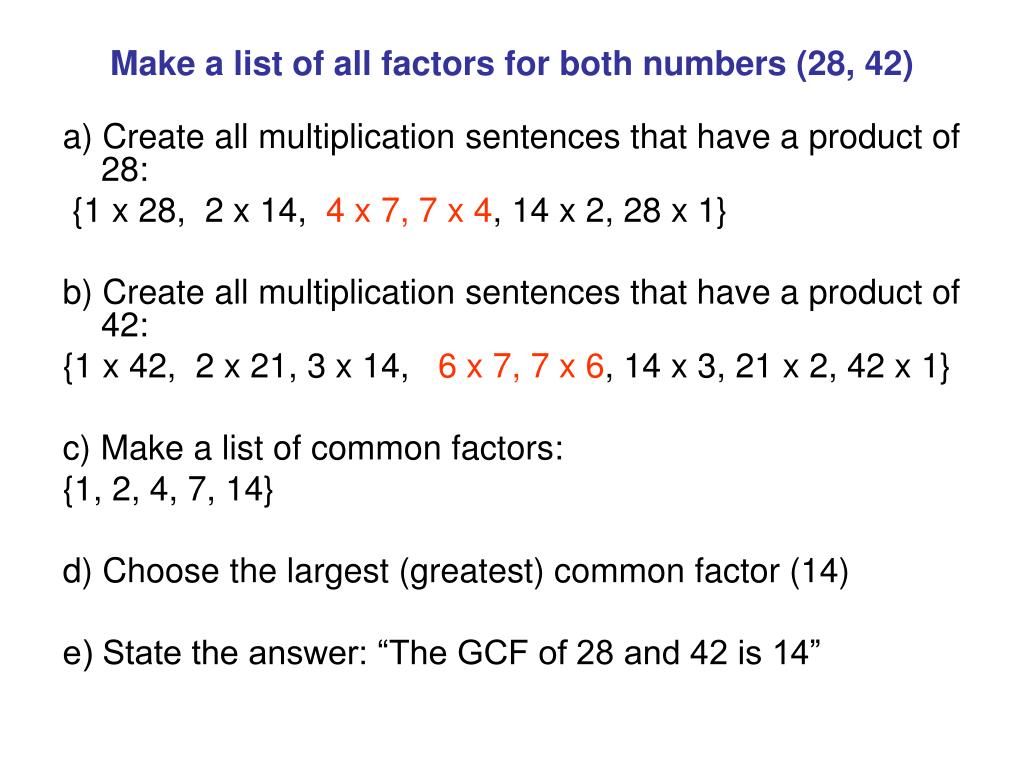This screenshot has width=1024, height=768.
Task: Click the common factors set {1, 2, 4, 7, 14}
Action: tap(168, 489)
